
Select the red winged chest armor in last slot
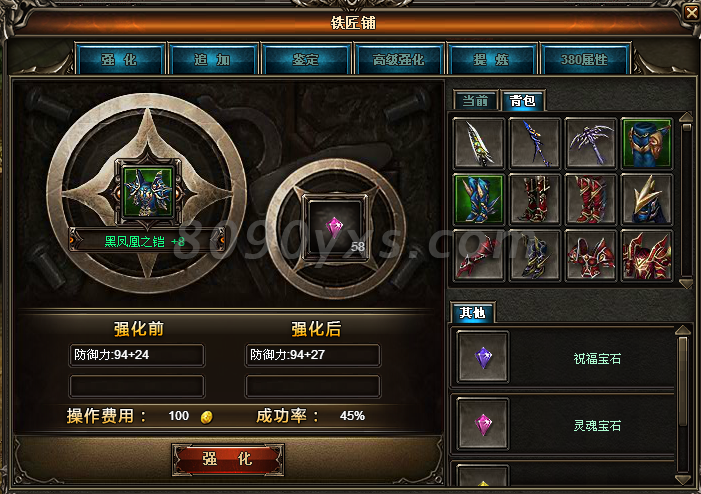647,255
